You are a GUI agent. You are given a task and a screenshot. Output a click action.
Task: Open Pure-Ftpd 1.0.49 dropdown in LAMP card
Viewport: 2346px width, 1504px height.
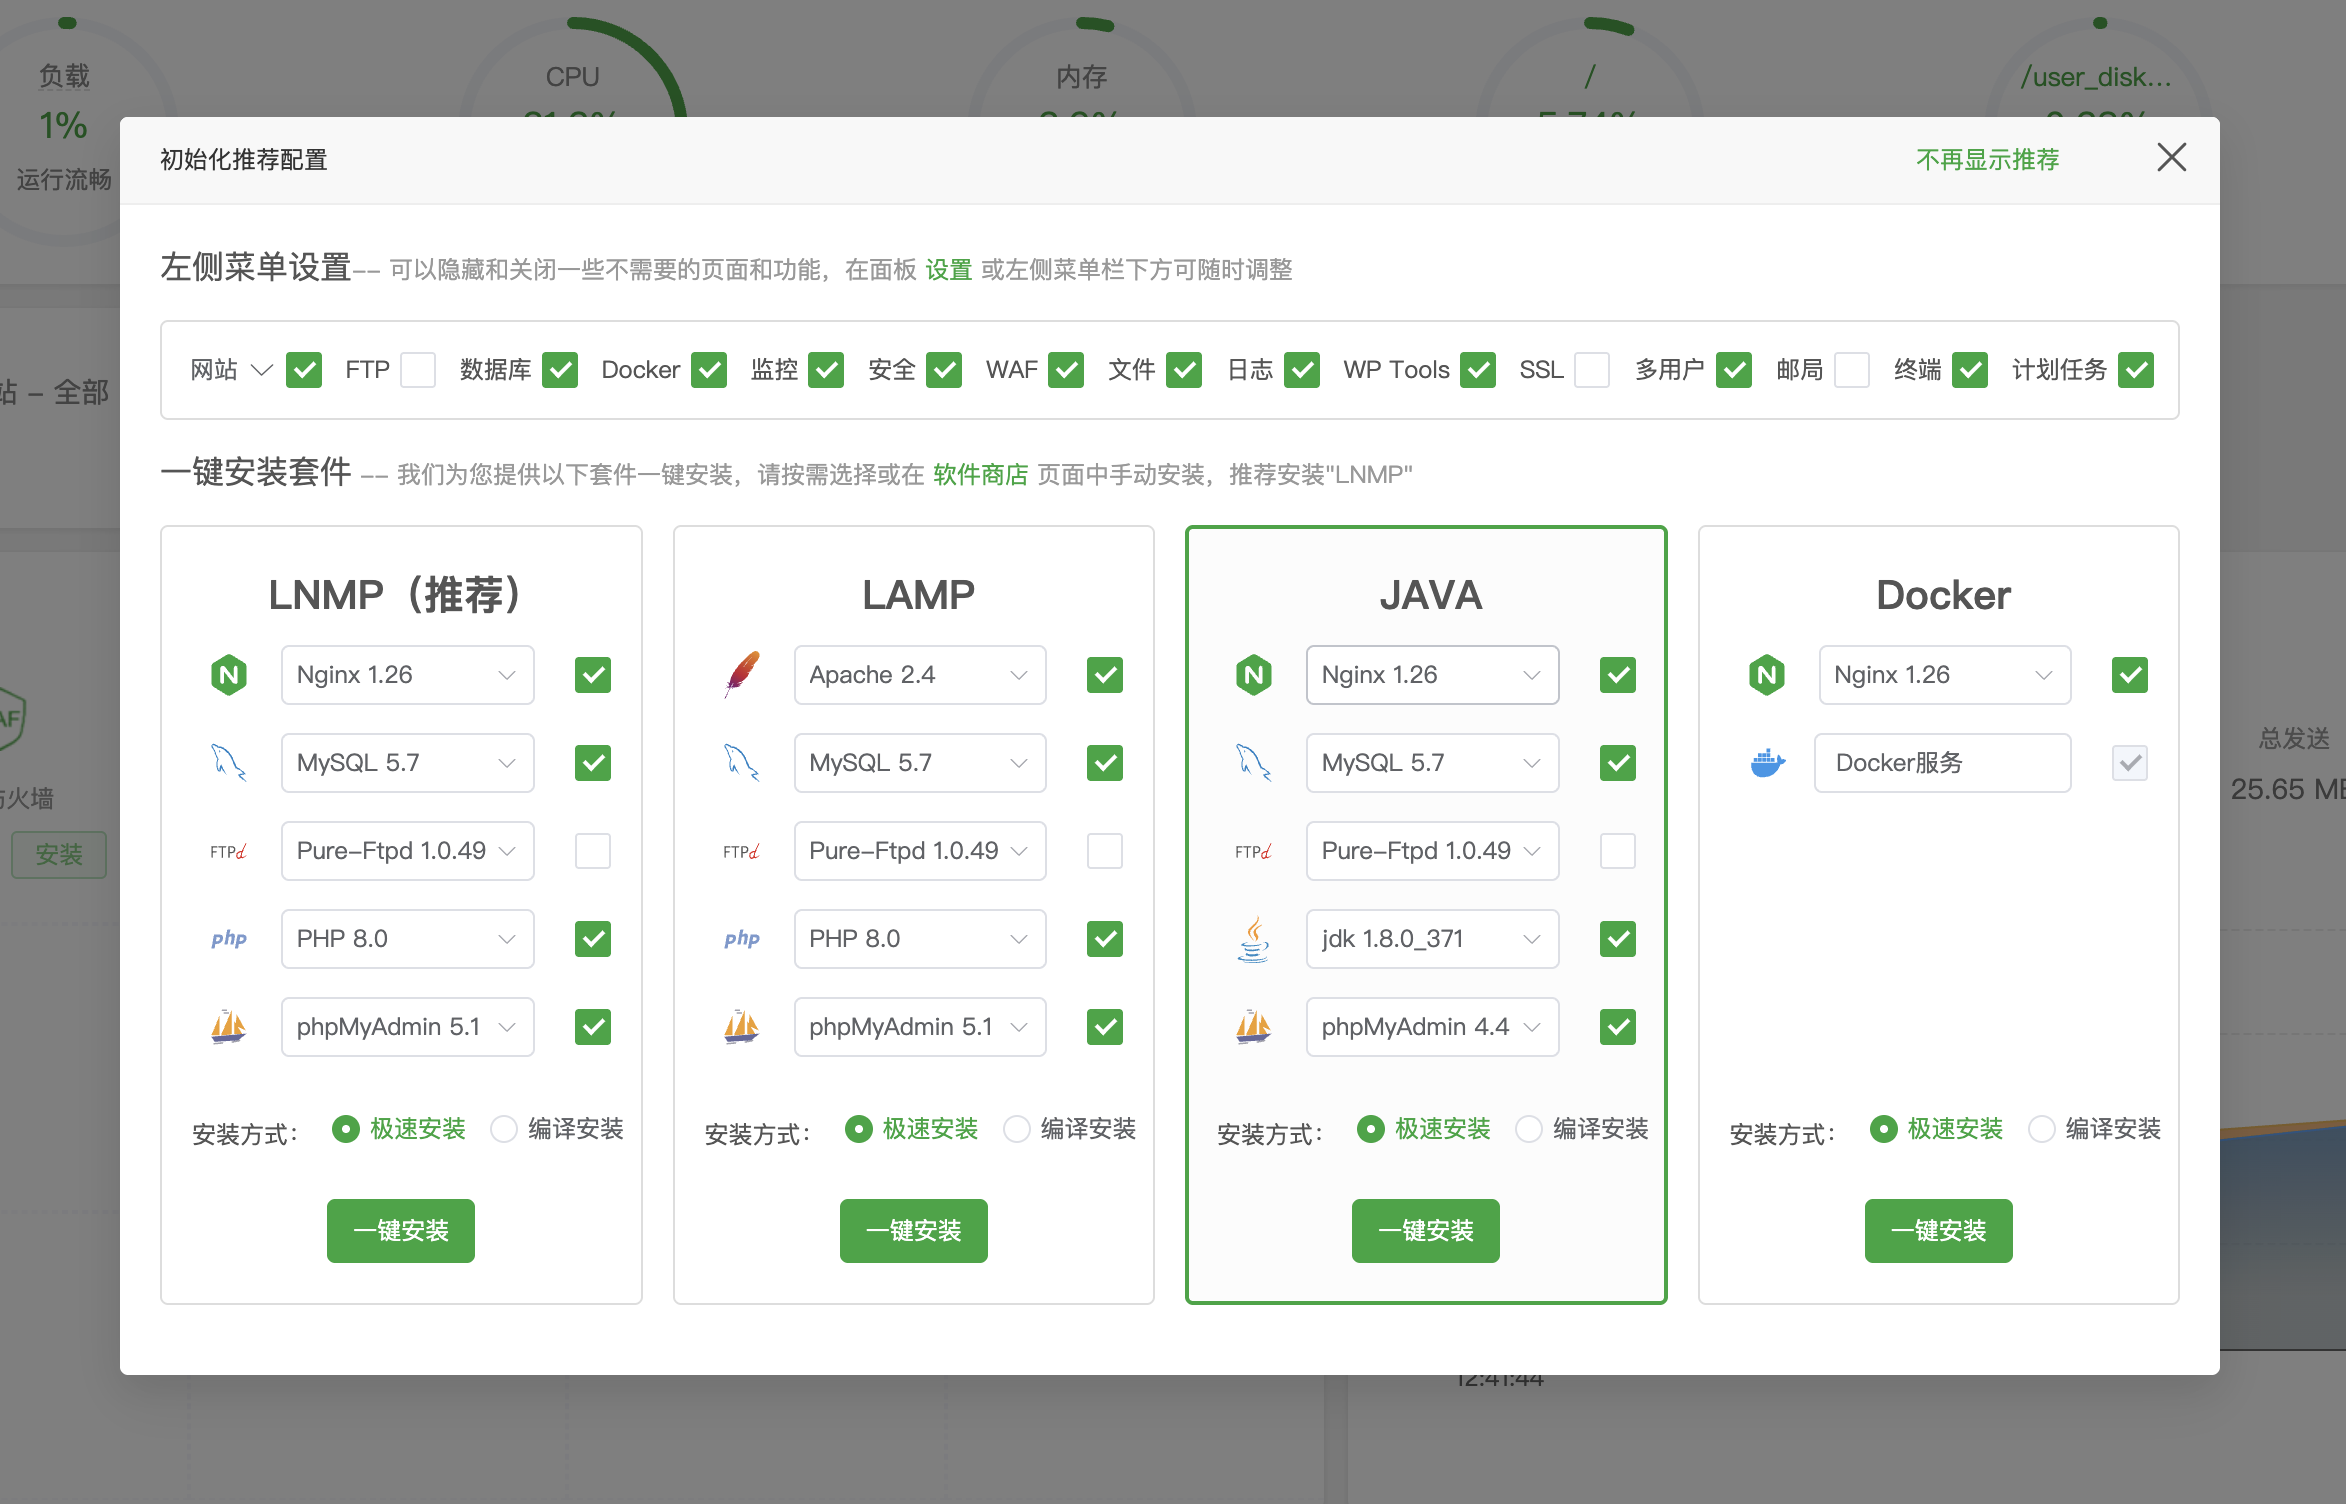point(920,851)
